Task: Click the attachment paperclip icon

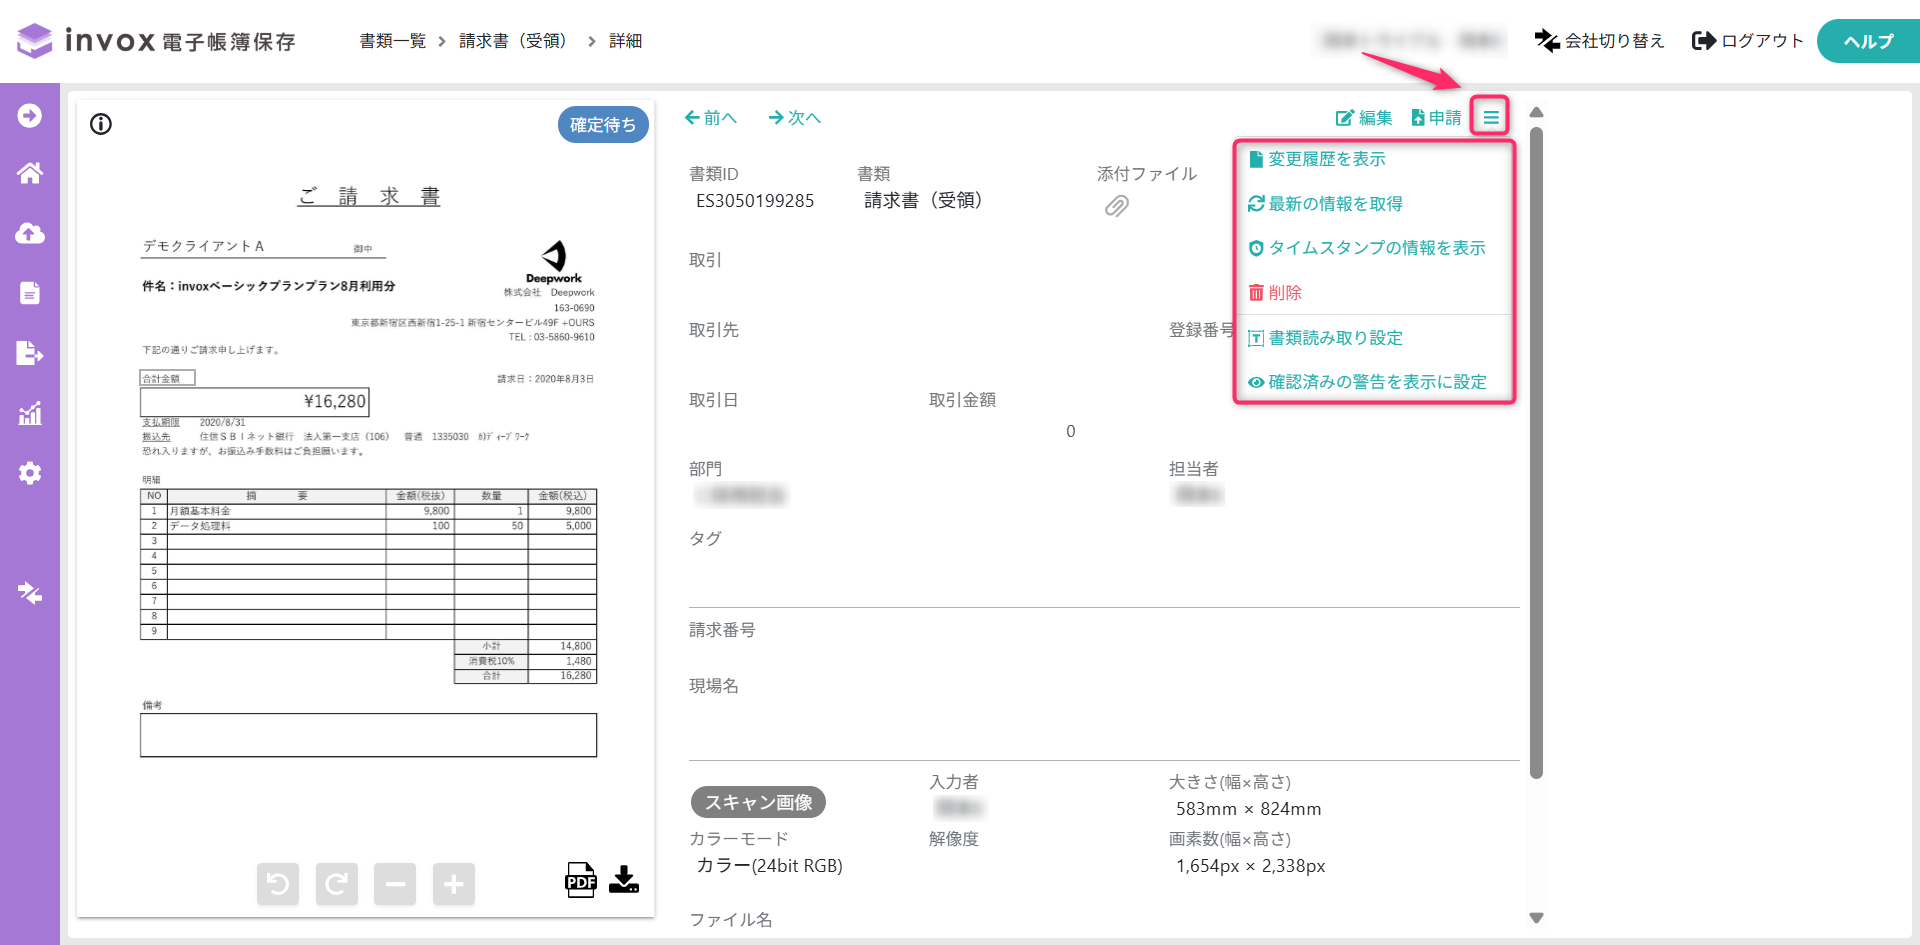Action: point(1116,206)
